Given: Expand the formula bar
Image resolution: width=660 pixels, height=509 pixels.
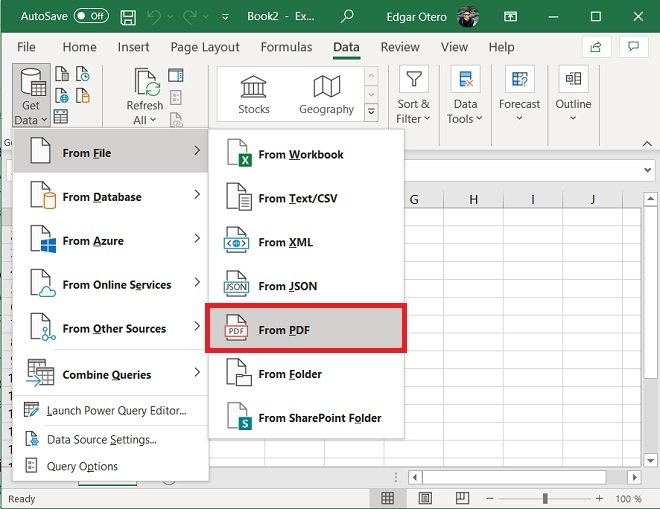Looking at the screenshot, I should coord(647,170).
